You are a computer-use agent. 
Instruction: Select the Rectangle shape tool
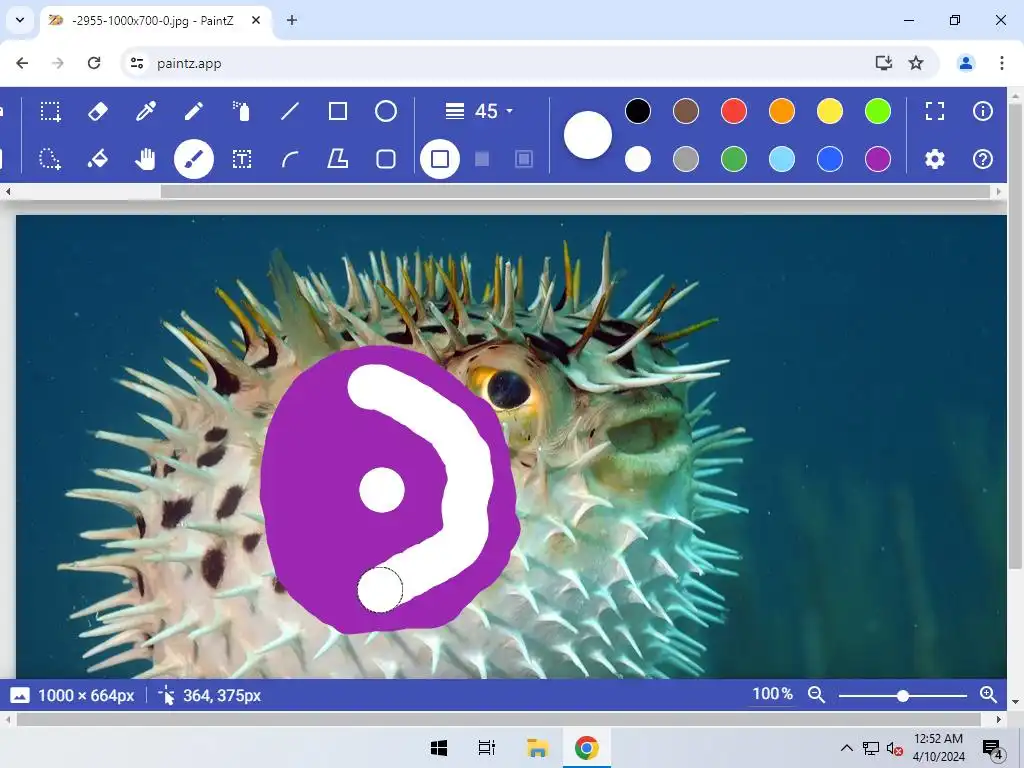coord(338,112)
